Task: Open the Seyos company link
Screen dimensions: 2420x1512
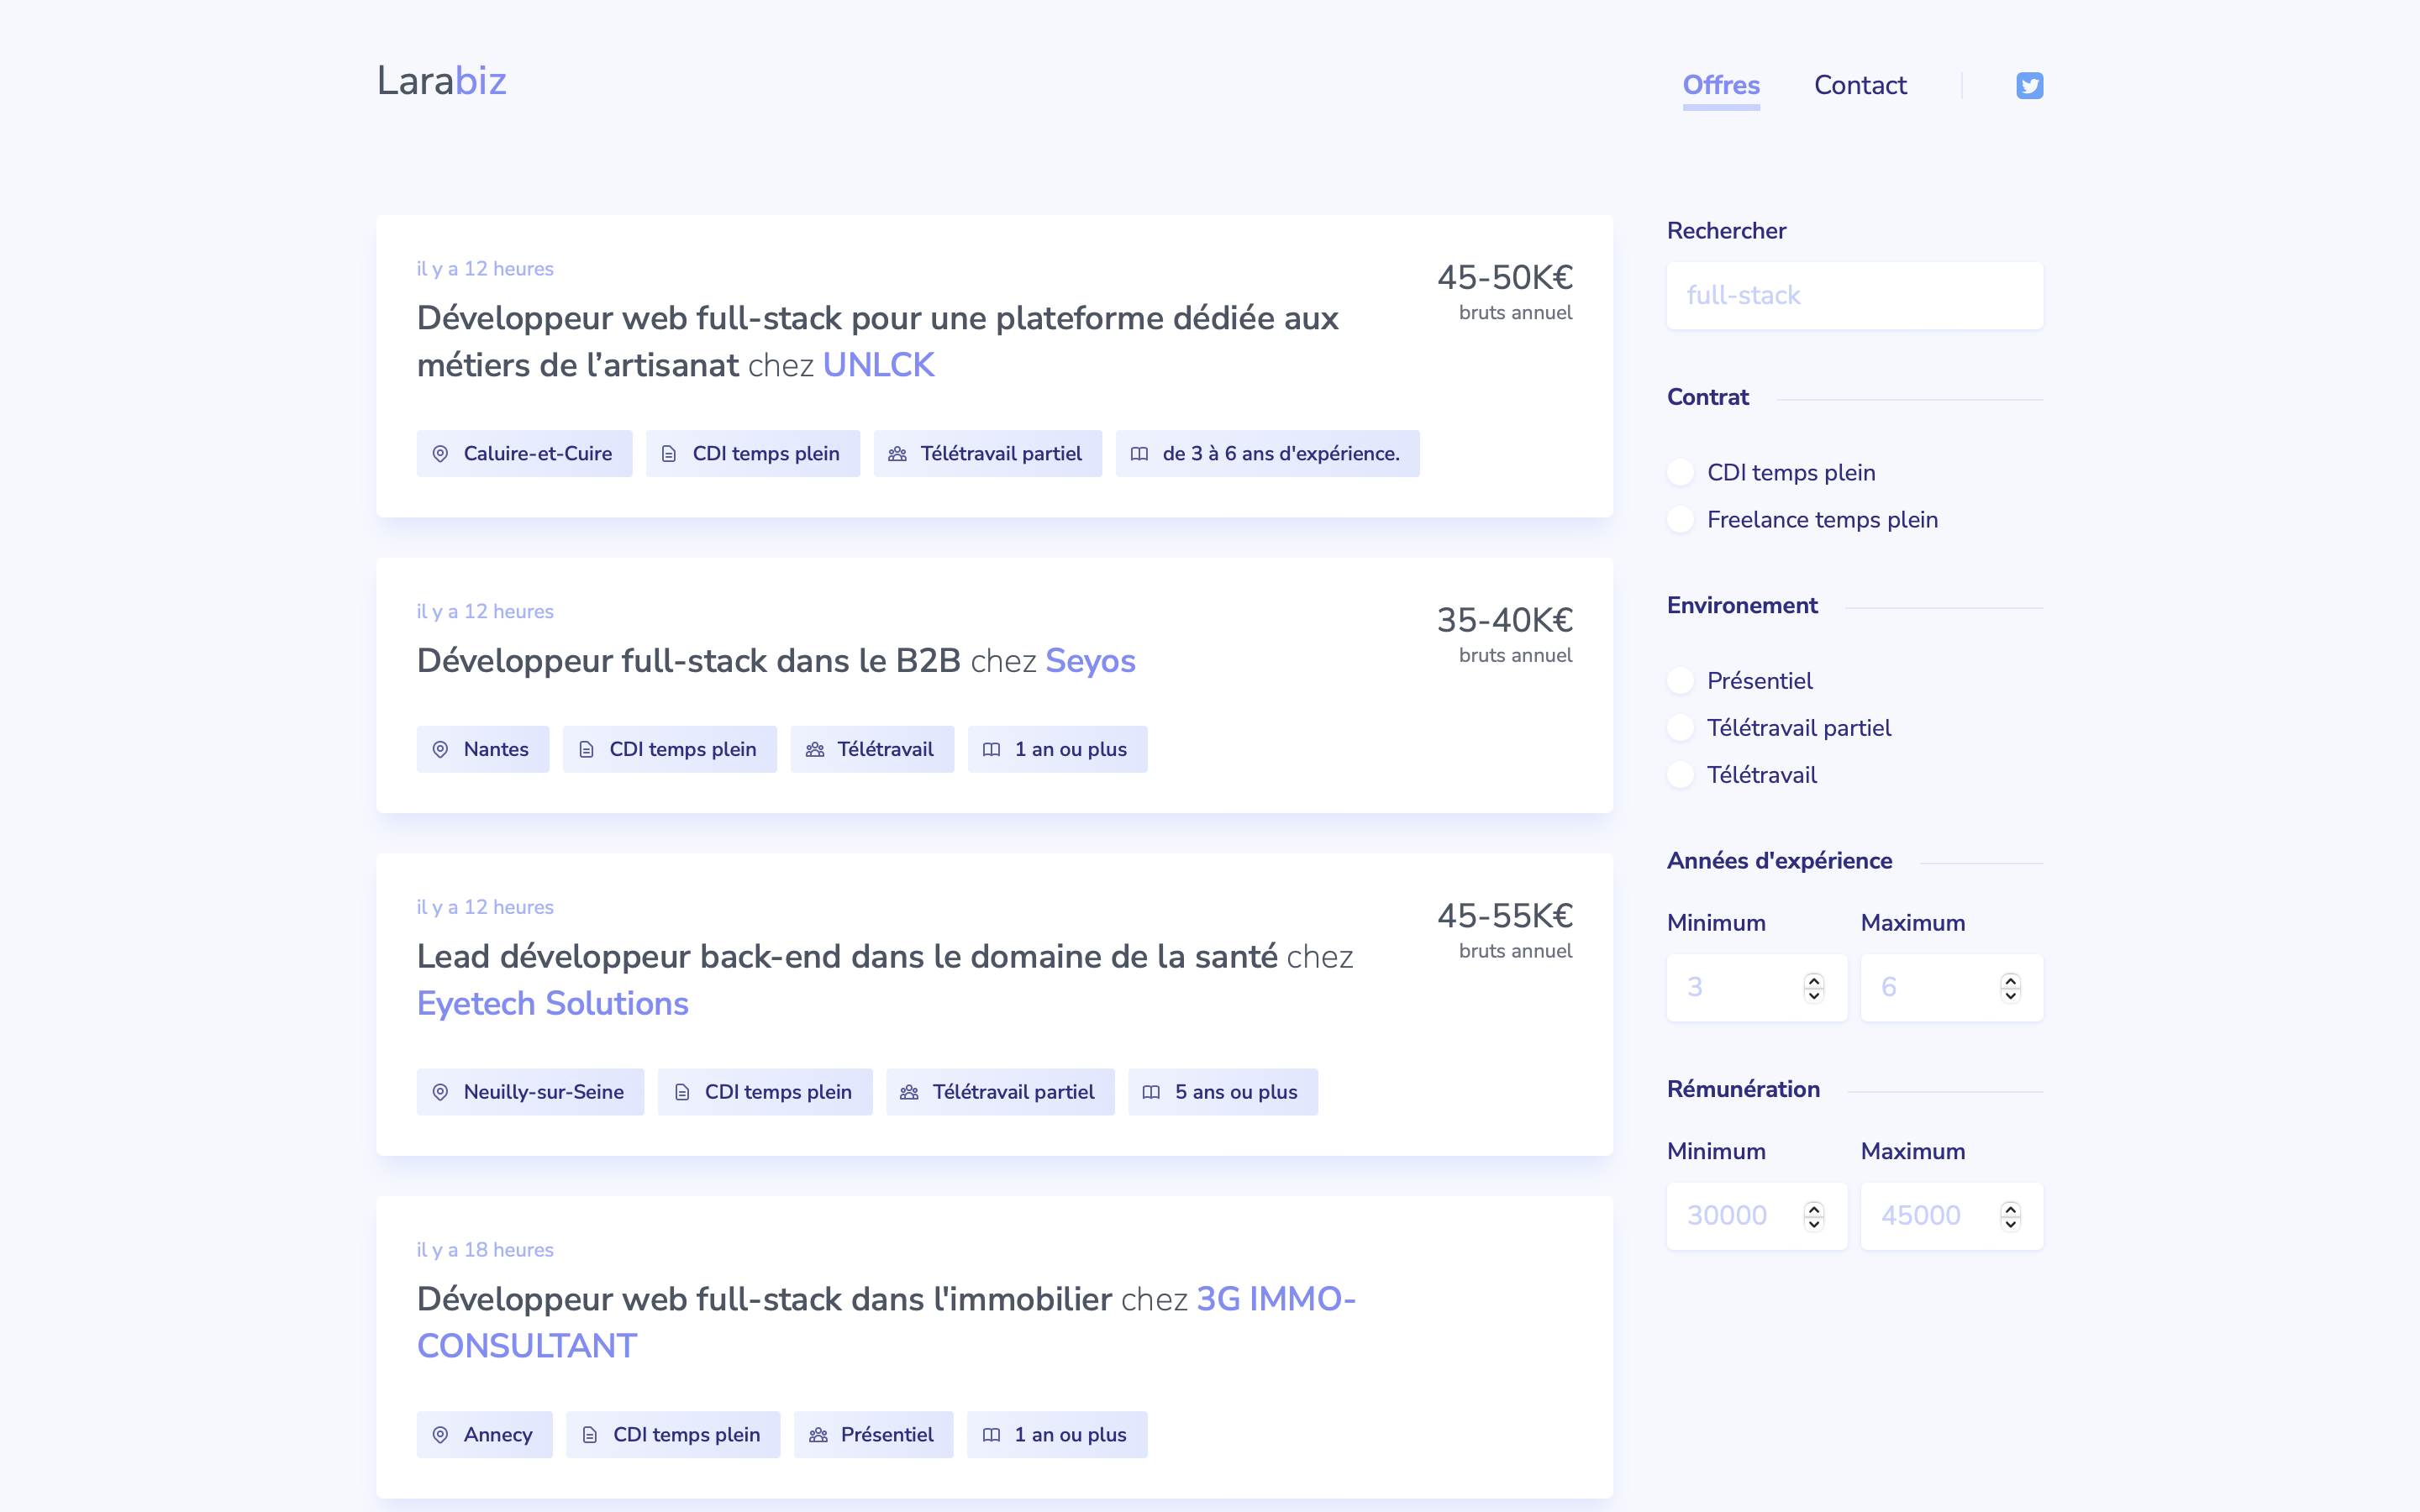Action: coord(1090,661)
